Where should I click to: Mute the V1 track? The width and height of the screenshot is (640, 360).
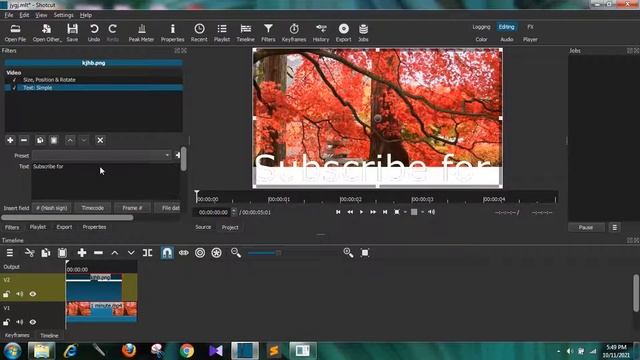[20, 322]
